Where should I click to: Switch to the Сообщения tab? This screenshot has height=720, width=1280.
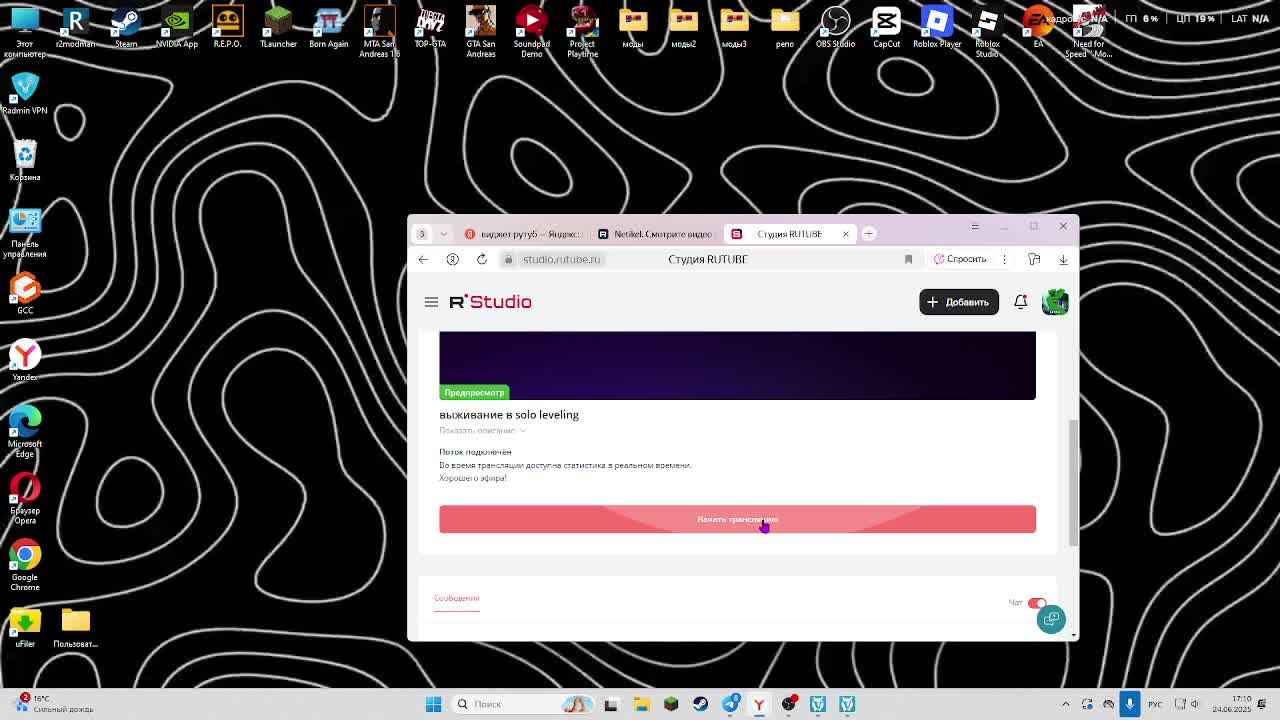click(456, 598)
